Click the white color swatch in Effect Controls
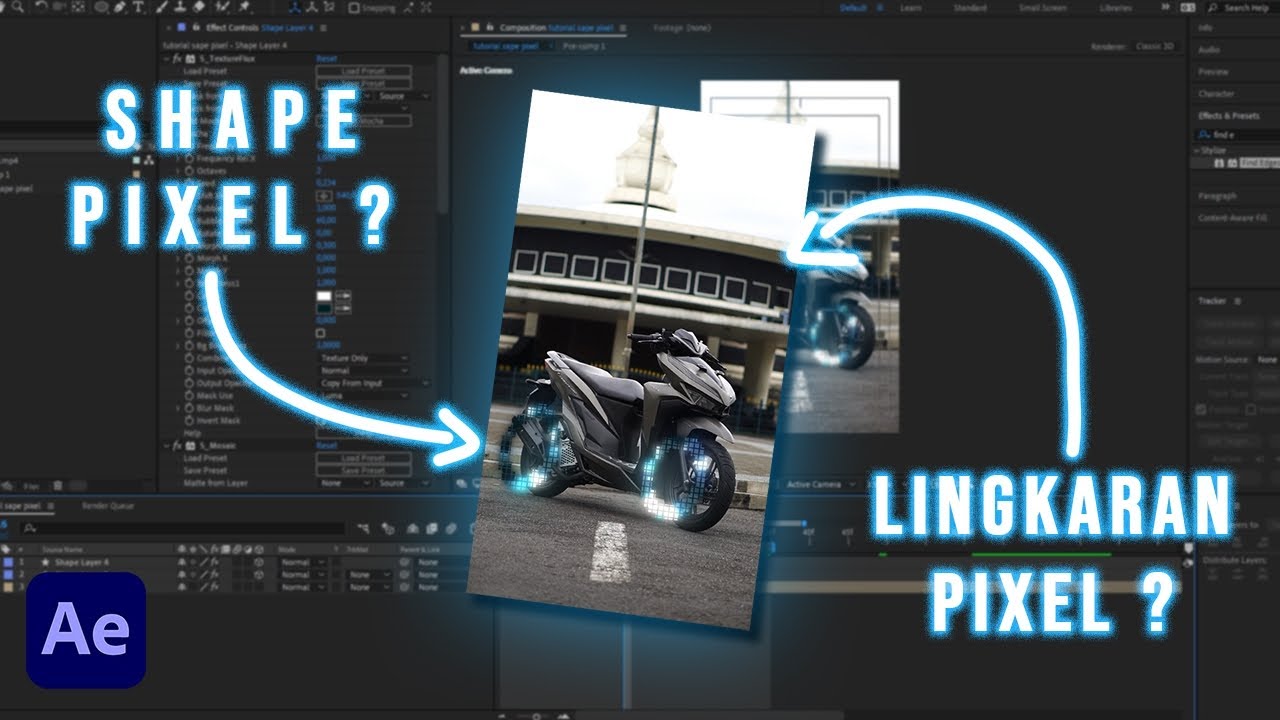This screenshot has height=720, width=1280. pos(324,296)
